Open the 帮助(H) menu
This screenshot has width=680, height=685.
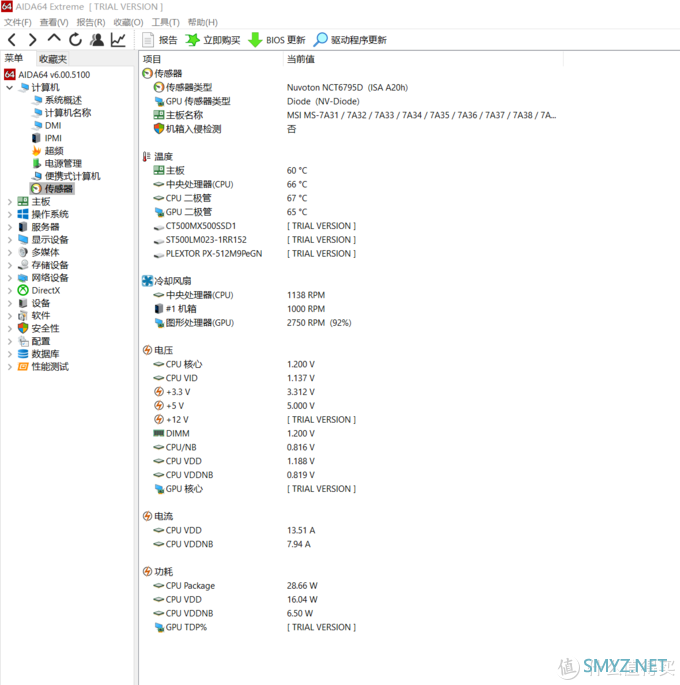point(203,22)
